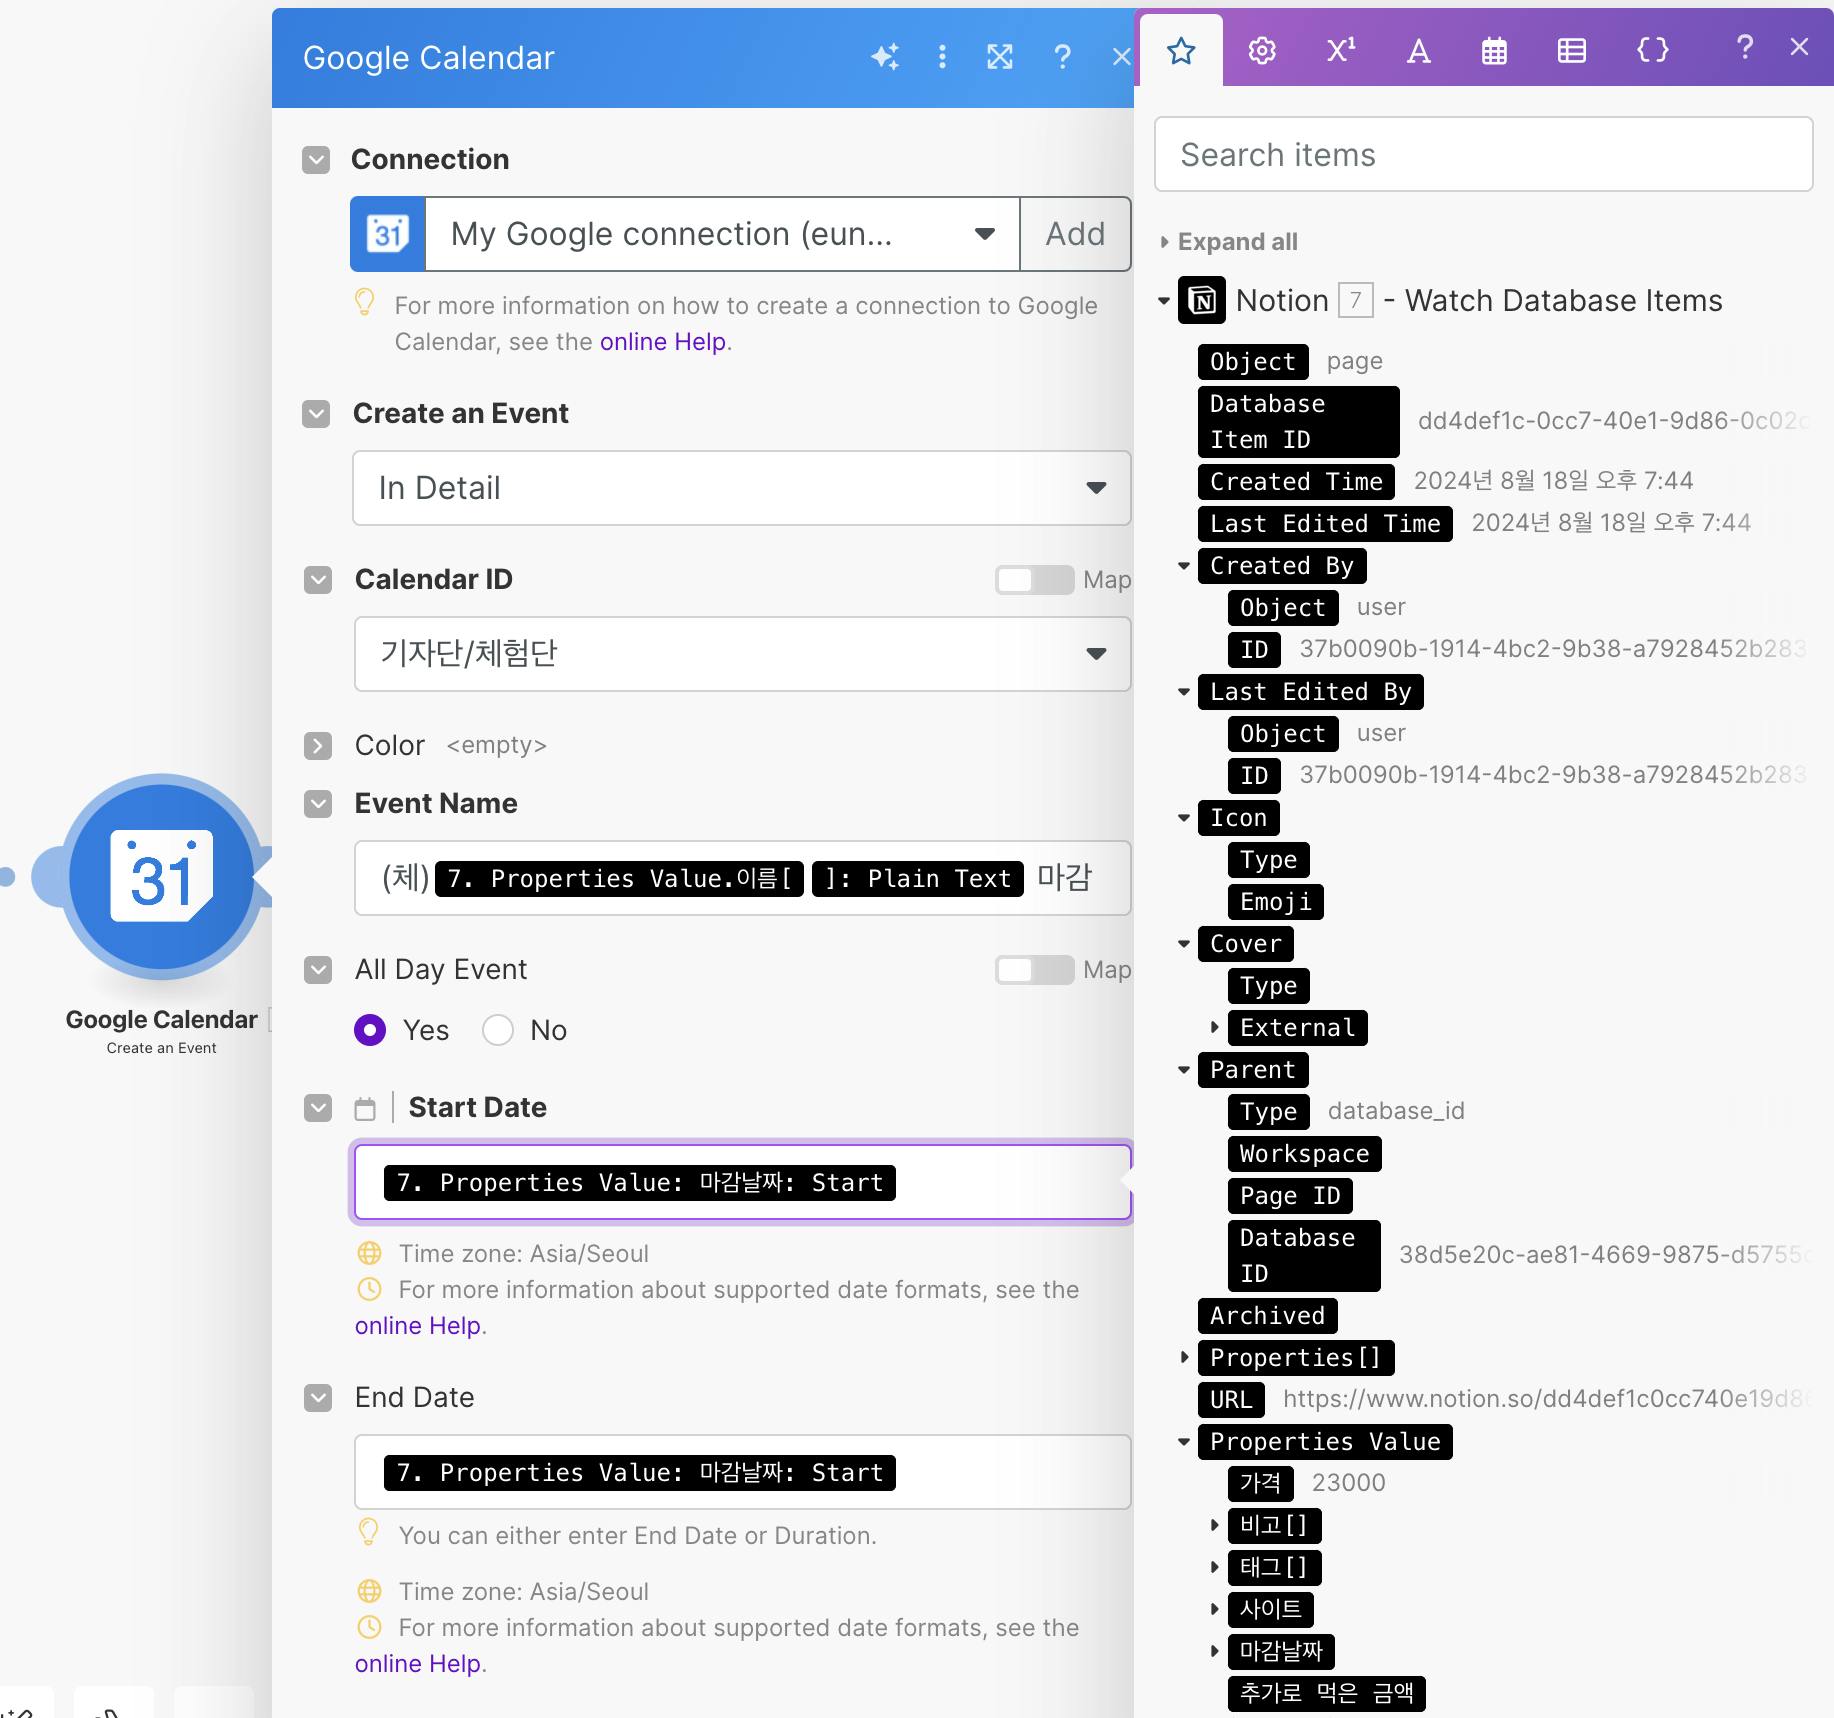The width and height of the screenshot is (1834, 1718).
Task: Expand the 사이트 node
Action: click(1214, 1609)
